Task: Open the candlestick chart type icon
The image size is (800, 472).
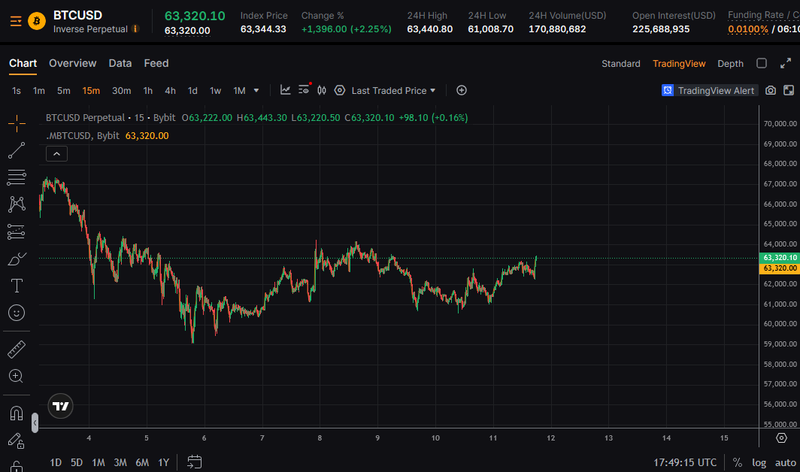Action: pos(321,90)
